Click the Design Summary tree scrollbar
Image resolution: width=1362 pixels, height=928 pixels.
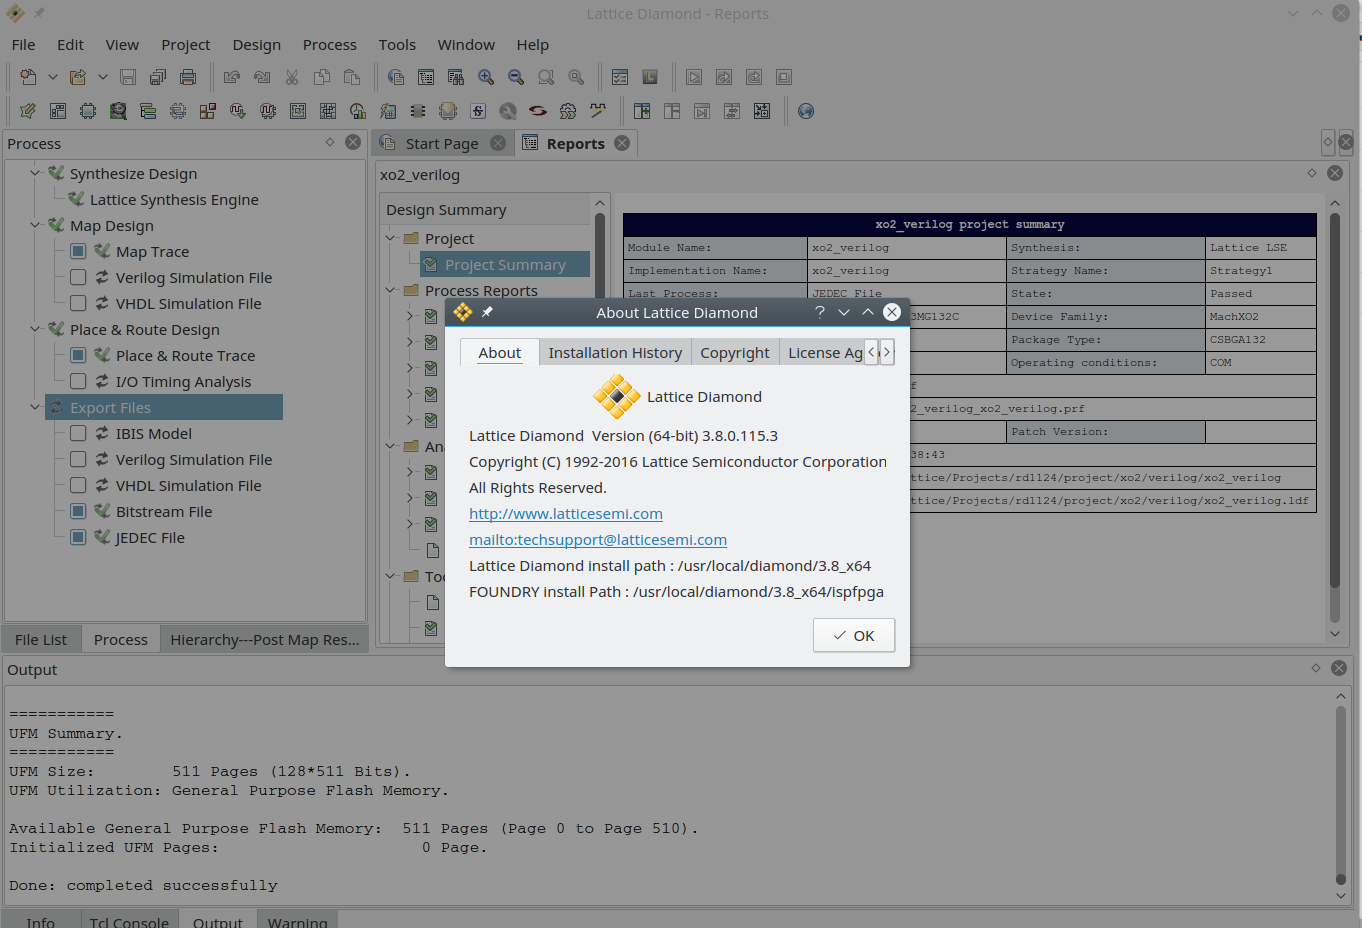[600, 420]
